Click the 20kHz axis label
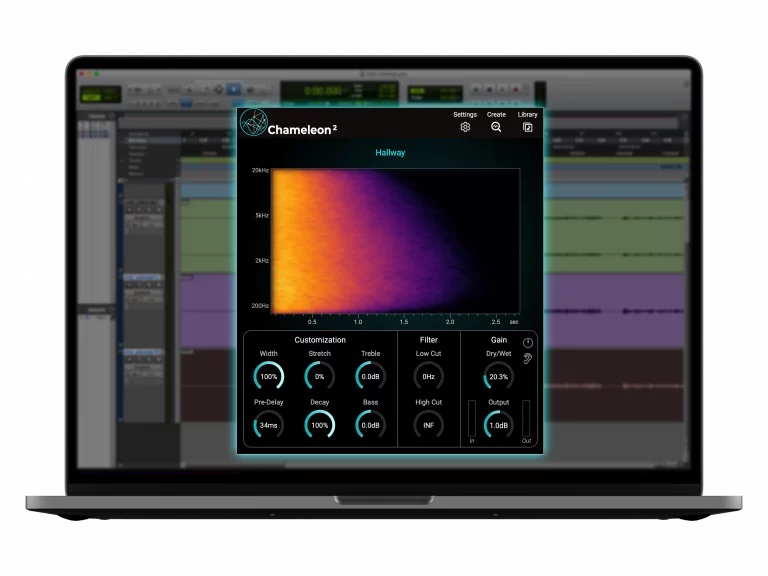Viewport: 768px width, 576px height. [x=260, y=170]
